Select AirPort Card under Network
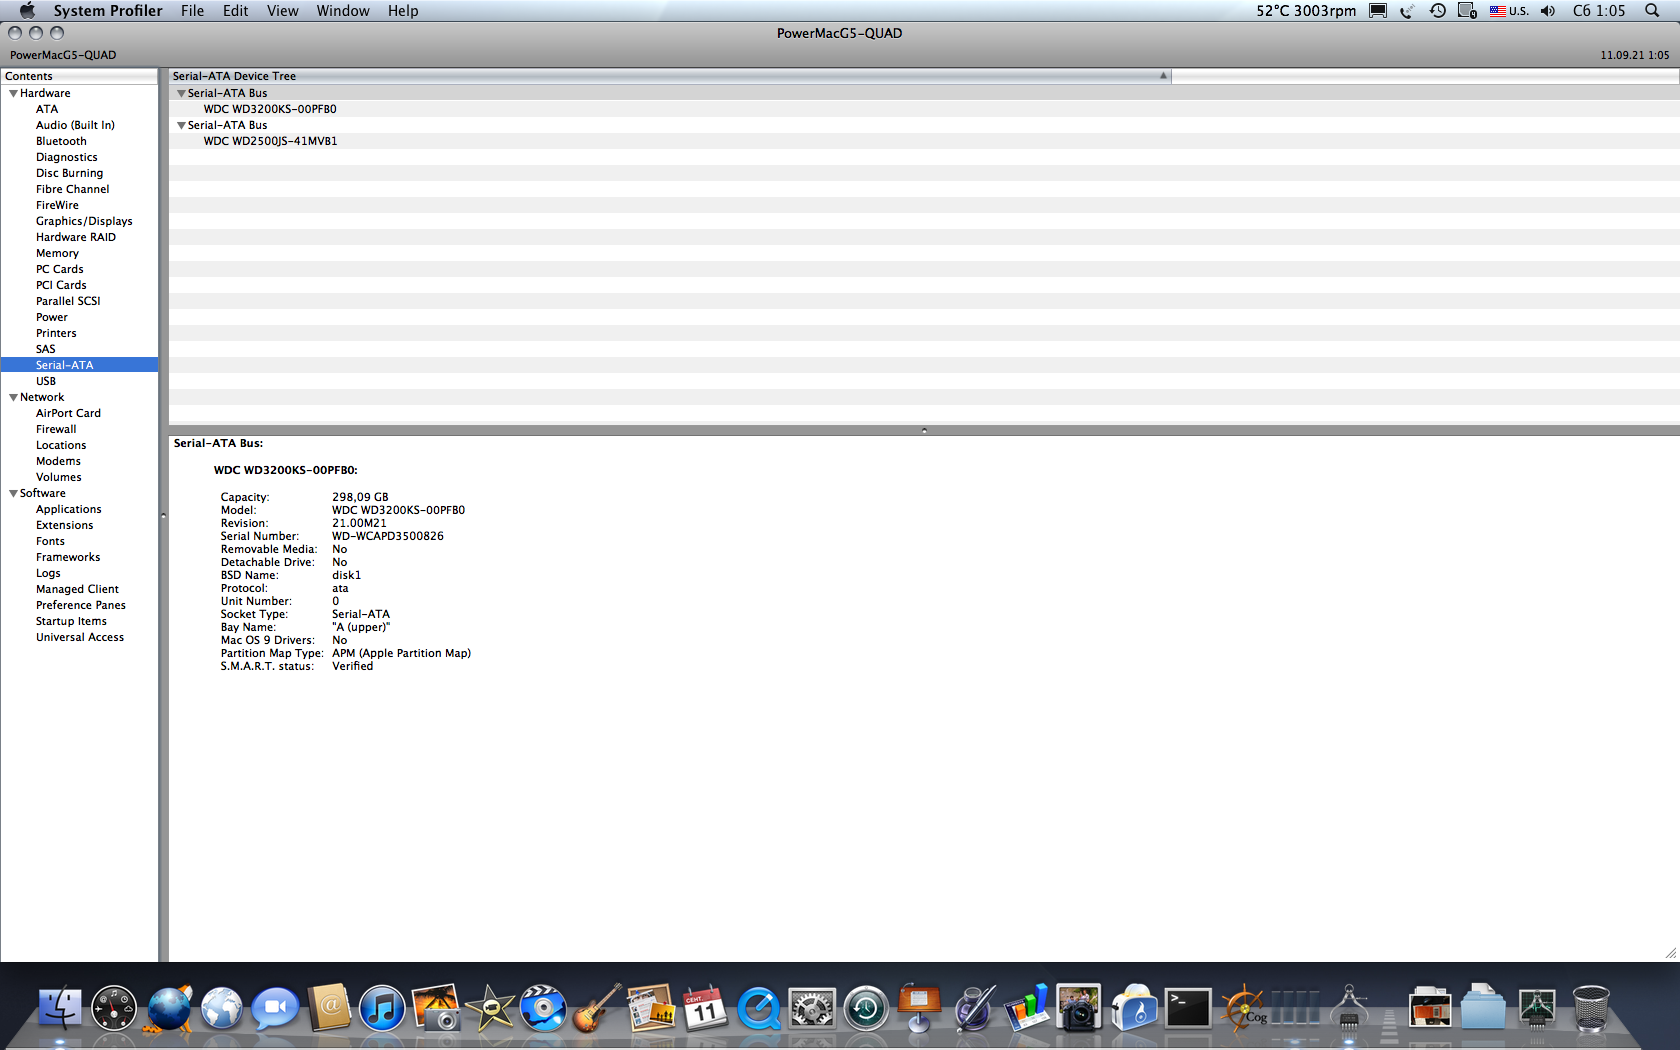This screenshot has width=1680, height=1050. pyautogui.click(x=68, y=413)
